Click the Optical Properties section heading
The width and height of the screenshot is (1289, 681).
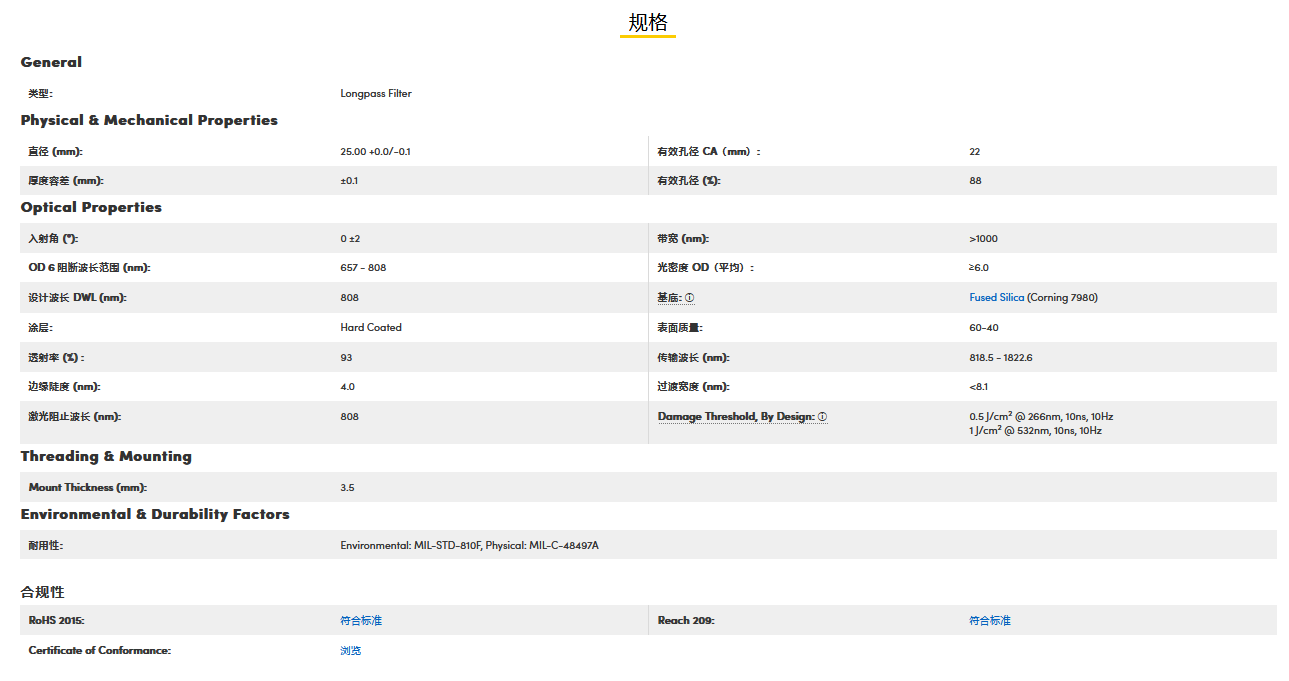pyautogui.click(x=91, y=207)
